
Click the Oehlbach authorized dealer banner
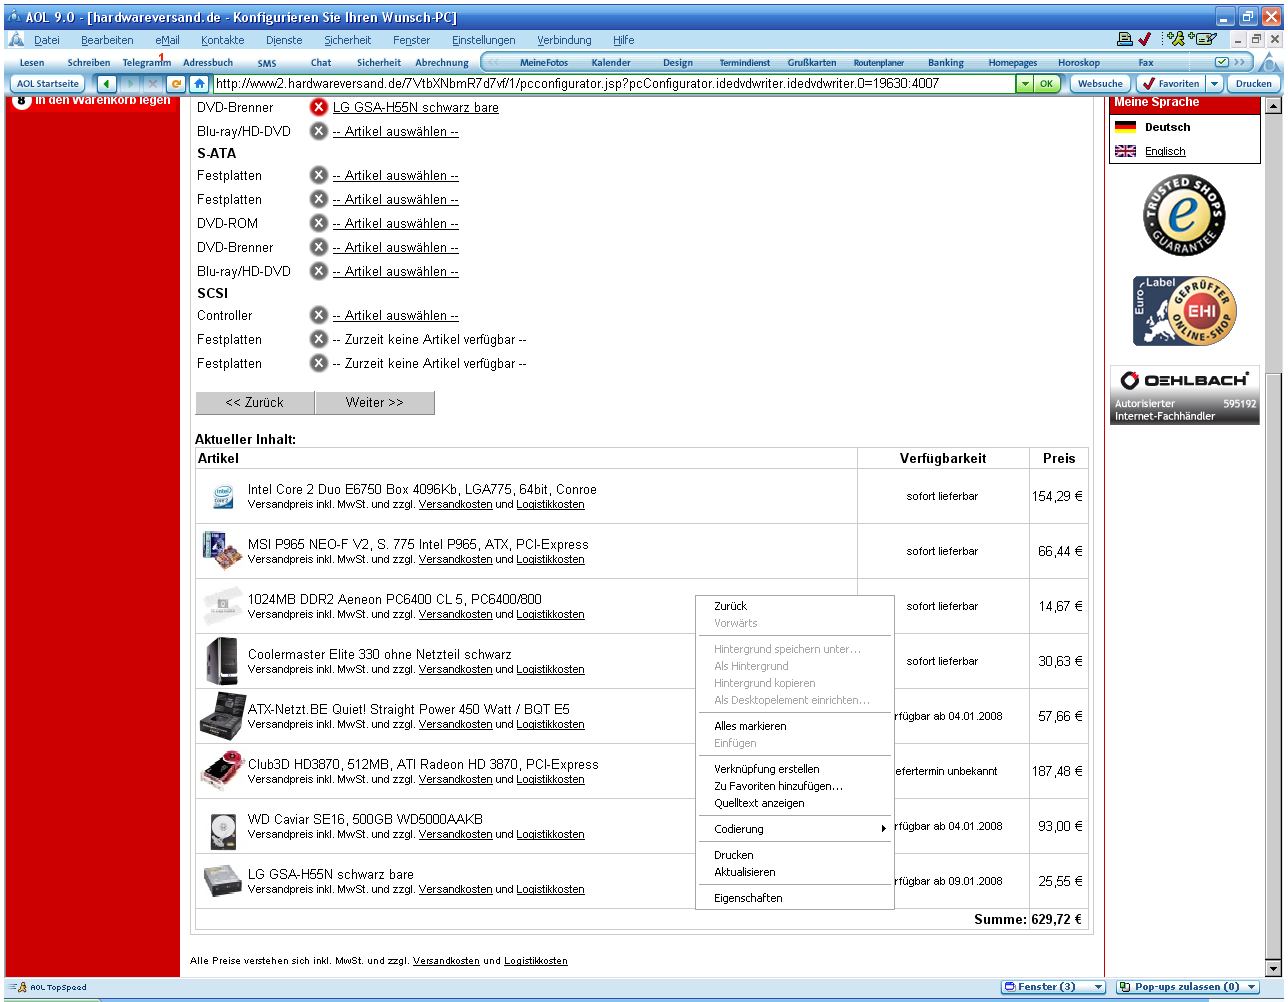pyautogui.click(x=1184, y=395)
